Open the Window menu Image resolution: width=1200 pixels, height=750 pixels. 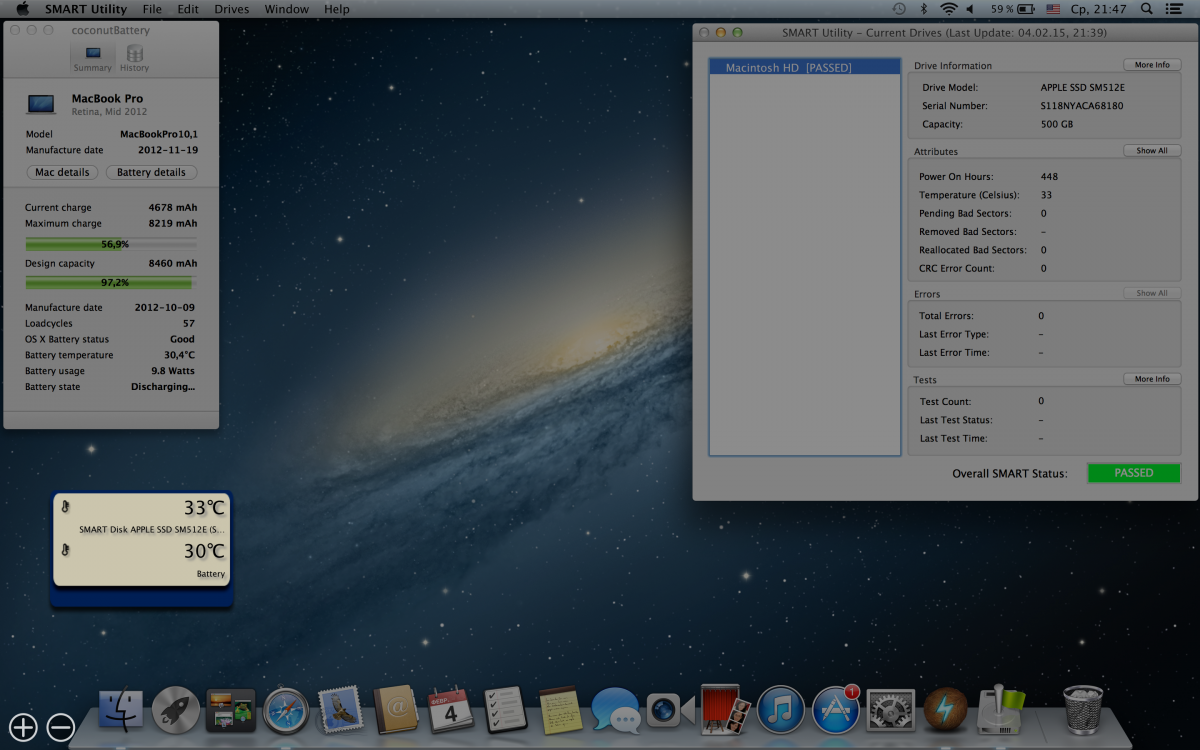[287, 9]
